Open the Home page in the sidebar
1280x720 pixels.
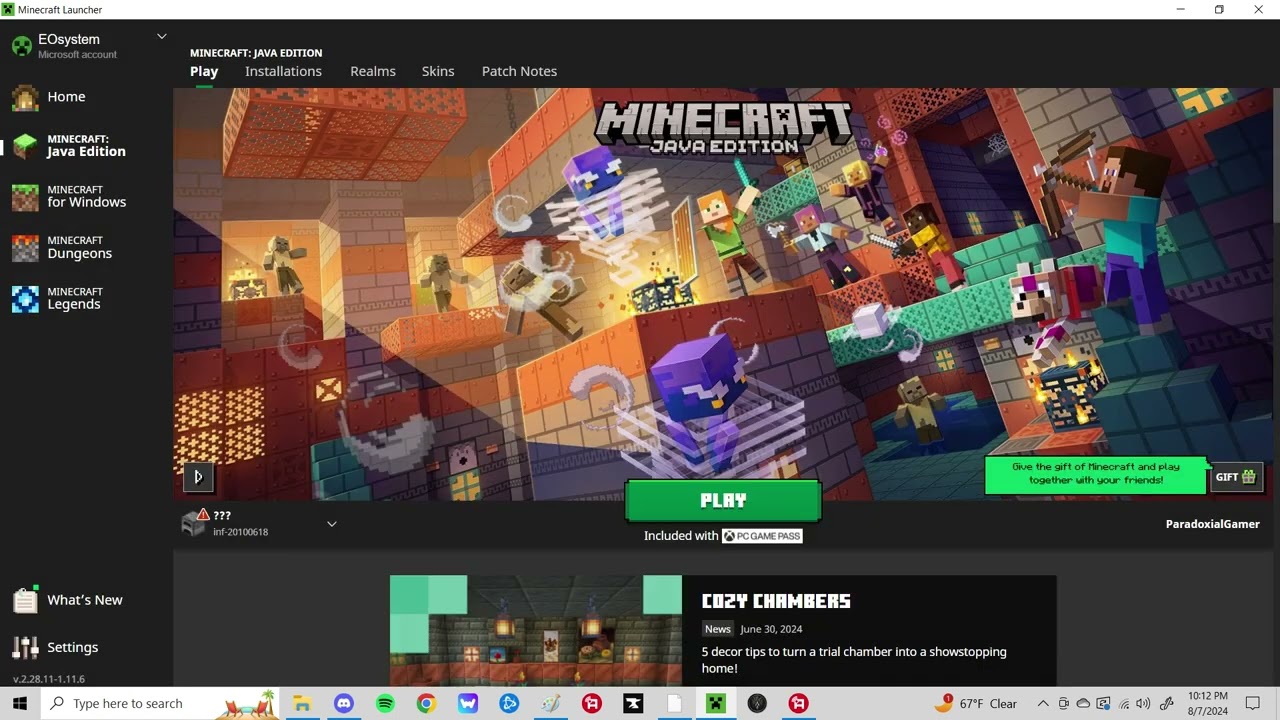pos(66,97)
